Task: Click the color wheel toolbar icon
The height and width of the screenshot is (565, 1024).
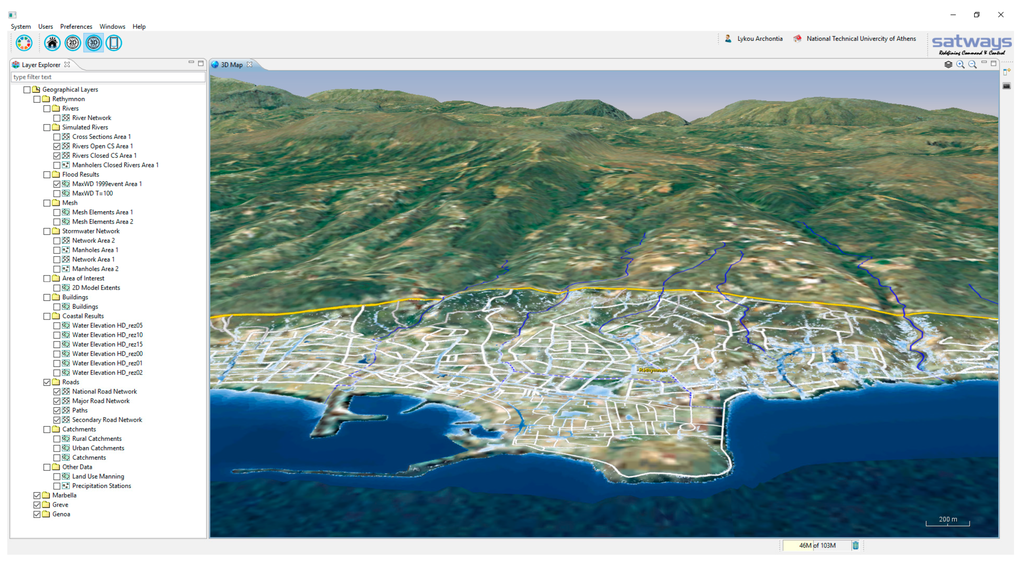Action: (24, 43)
